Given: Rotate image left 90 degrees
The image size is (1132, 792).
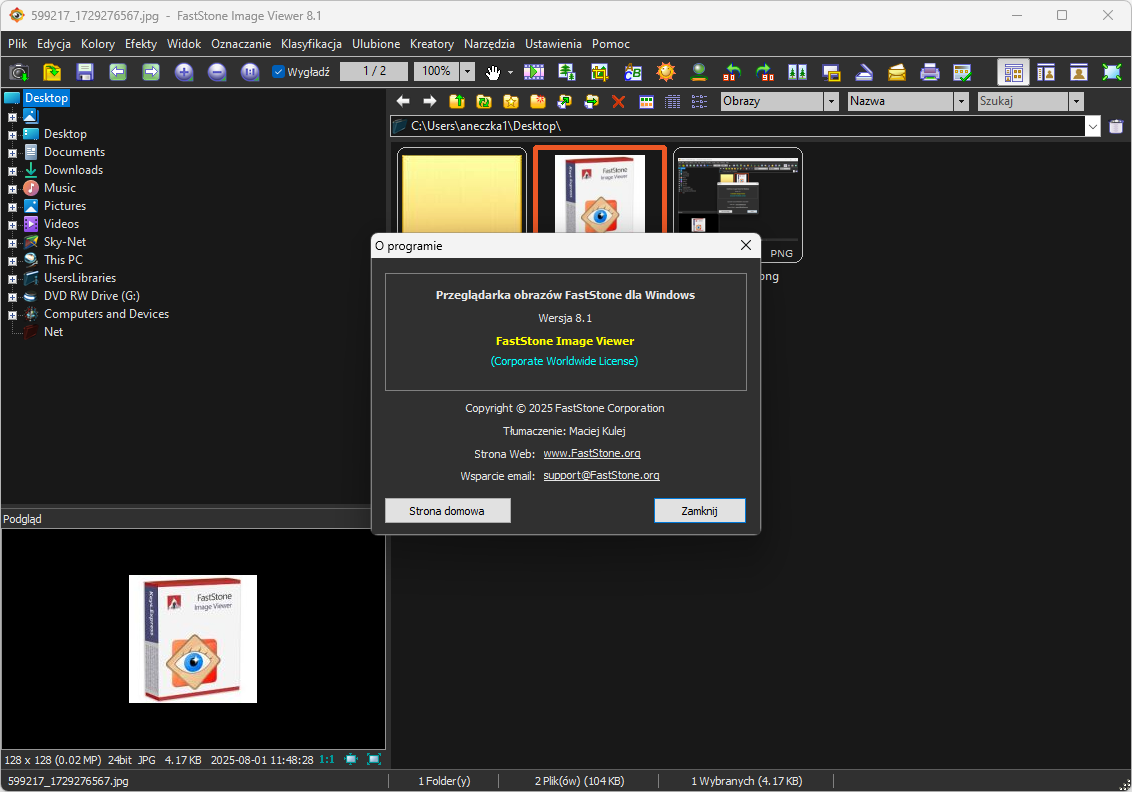Looking at the screenshot, I should click(732, 72).
